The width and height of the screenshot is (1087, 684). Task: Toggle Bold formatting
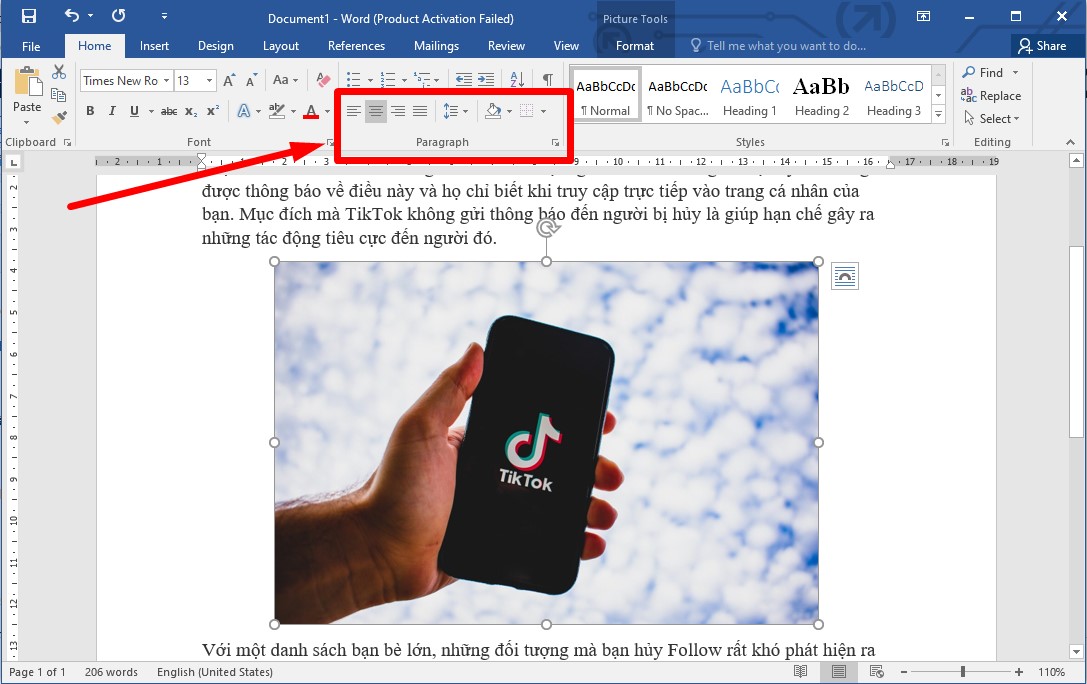coord(90,111)
